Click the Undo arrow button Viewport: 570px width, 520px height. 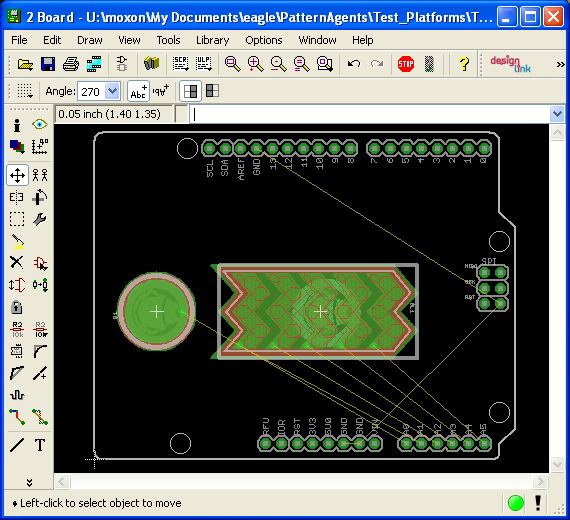354,64
